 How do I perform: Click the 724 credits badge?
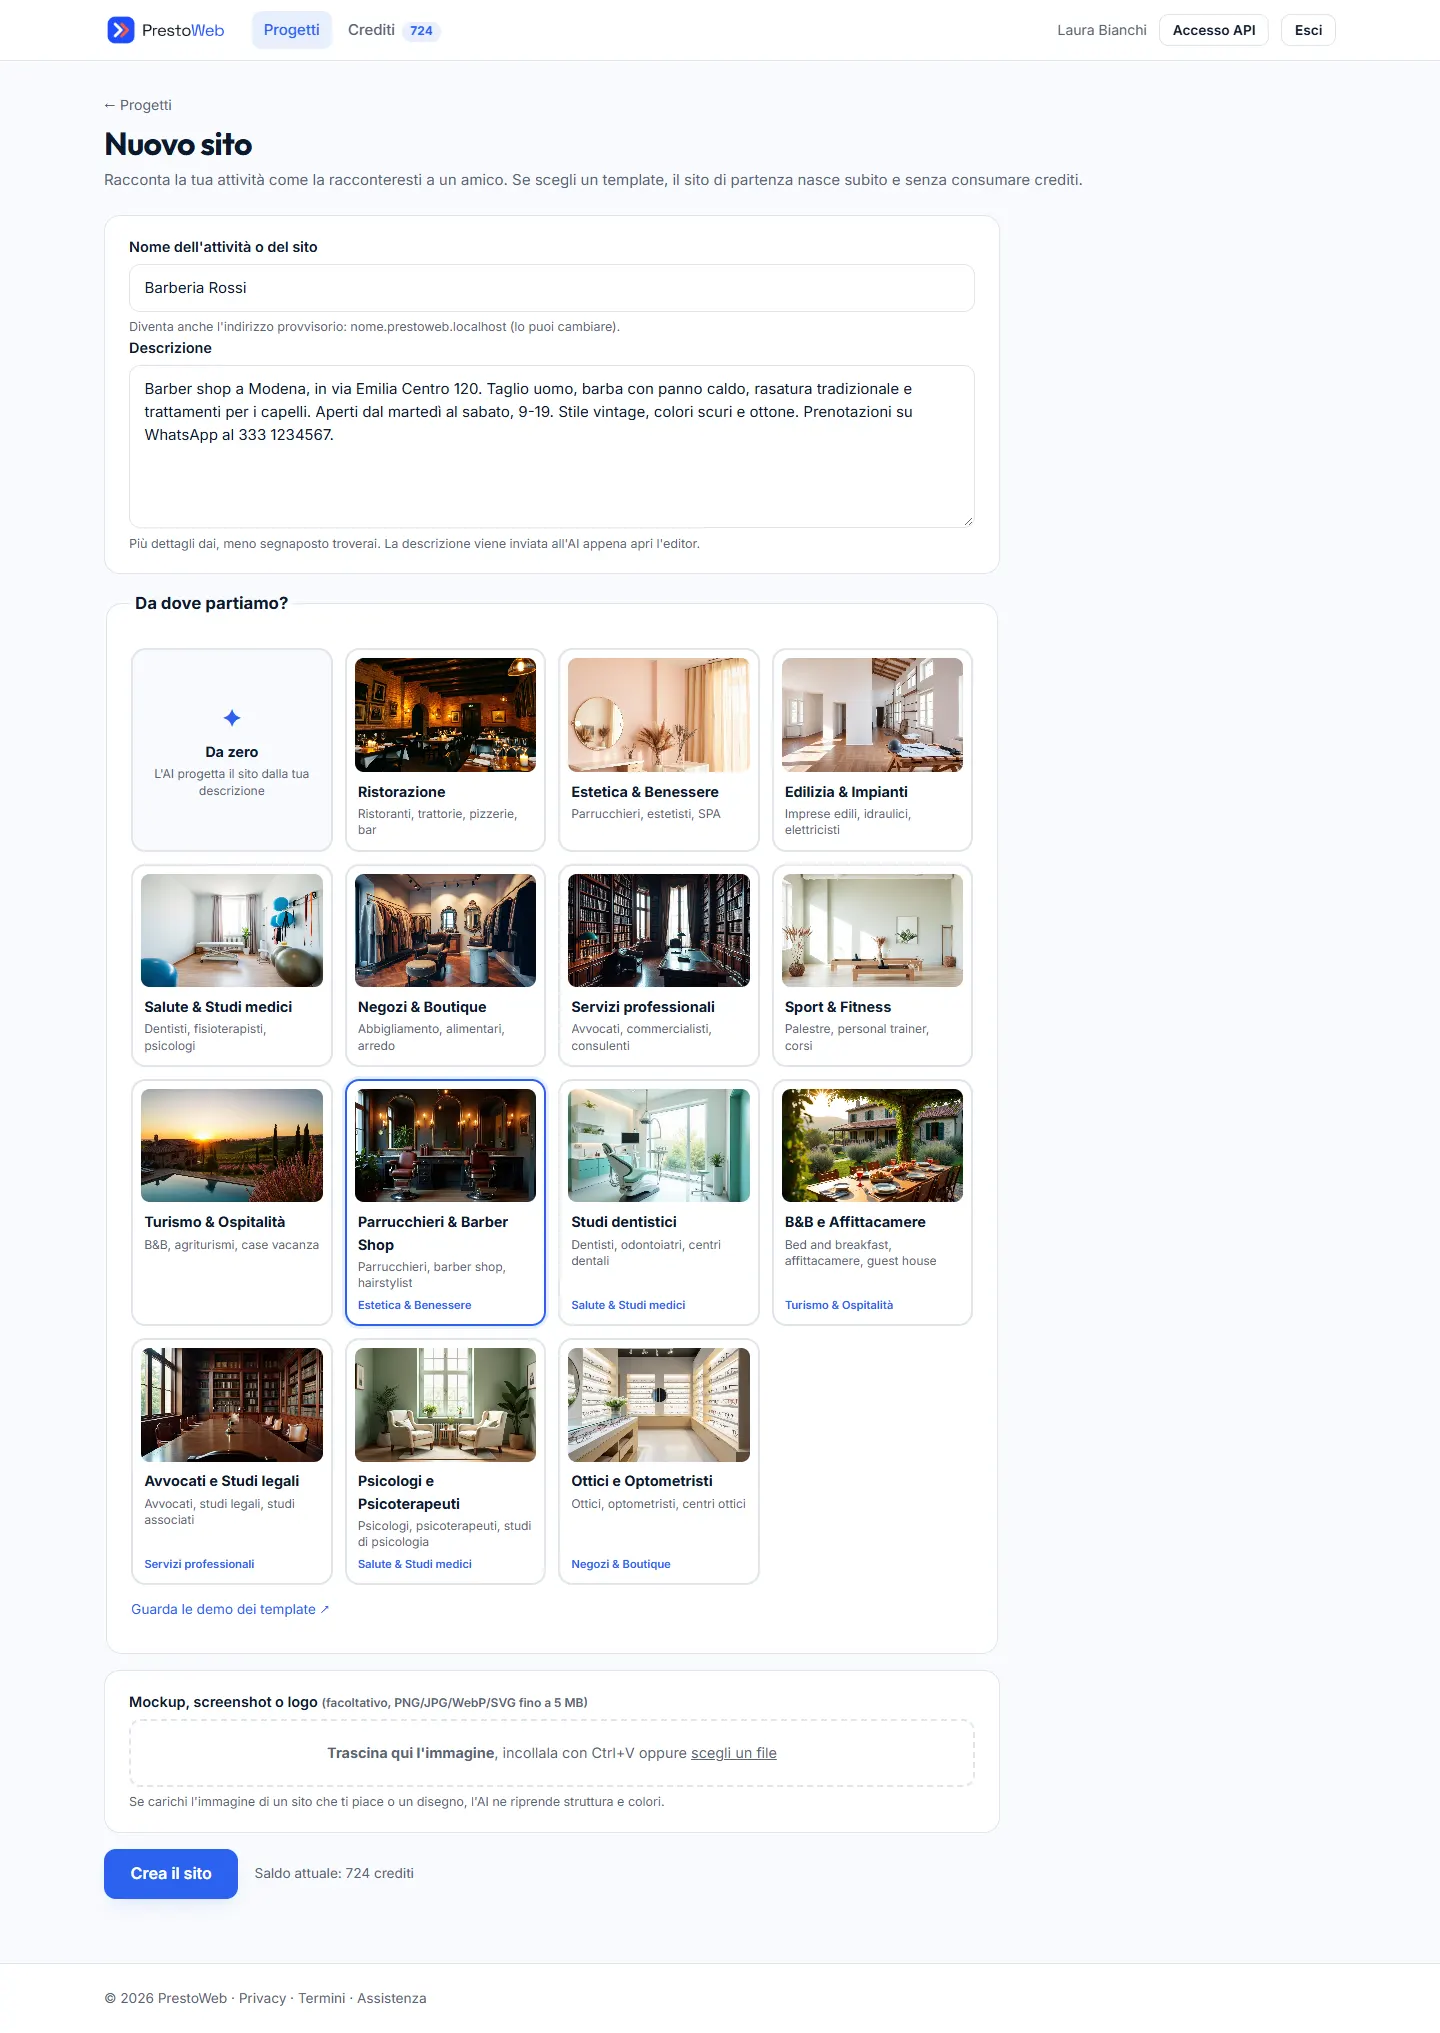pos(421,31)
